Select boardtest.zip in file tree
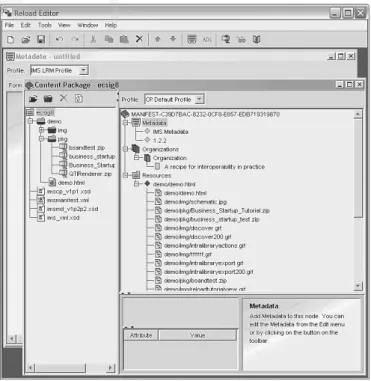This screenshot has width=371, height=381. click(87, 148)
